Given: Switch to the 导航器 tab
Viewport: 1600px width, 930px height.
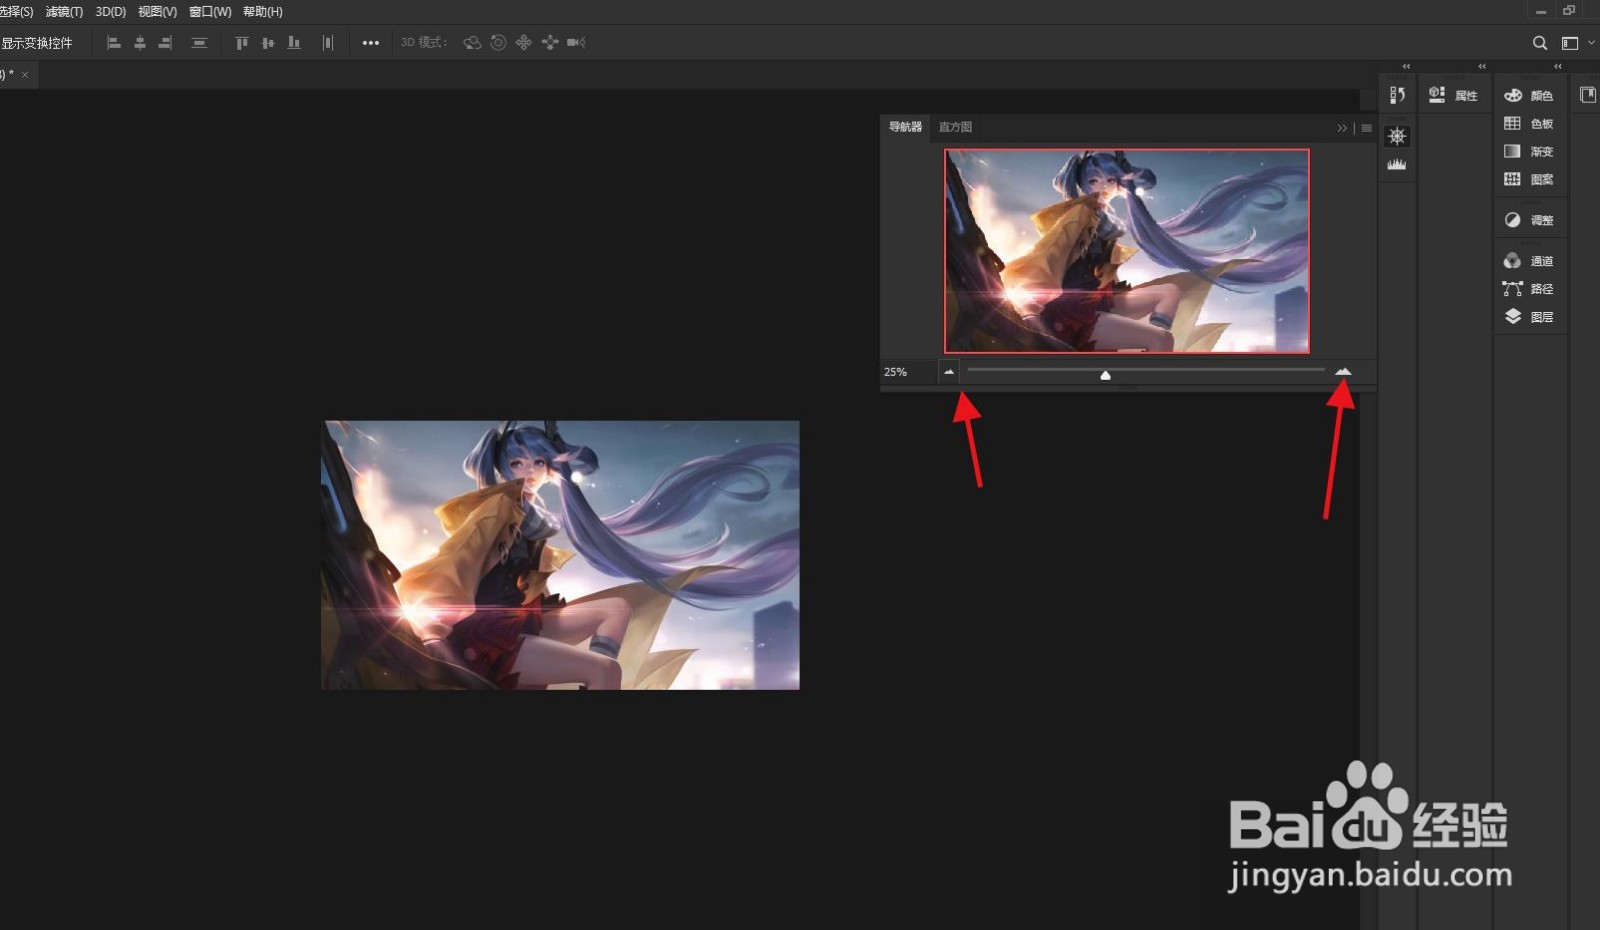Looking at the screenshot, I should tap(905, 127).
